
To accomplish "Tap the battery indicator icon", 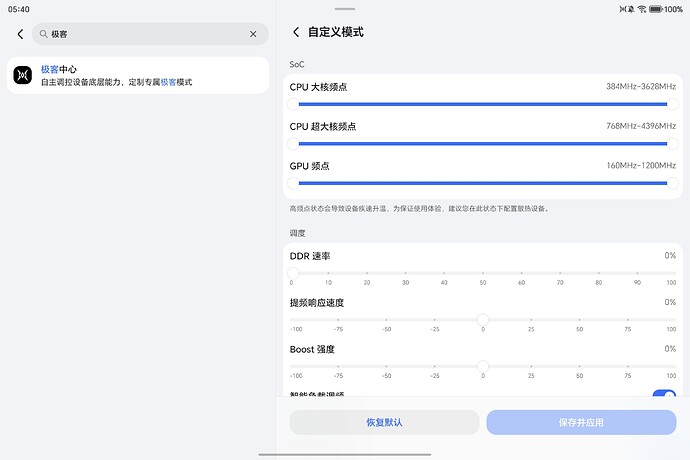I will (655, 8).
